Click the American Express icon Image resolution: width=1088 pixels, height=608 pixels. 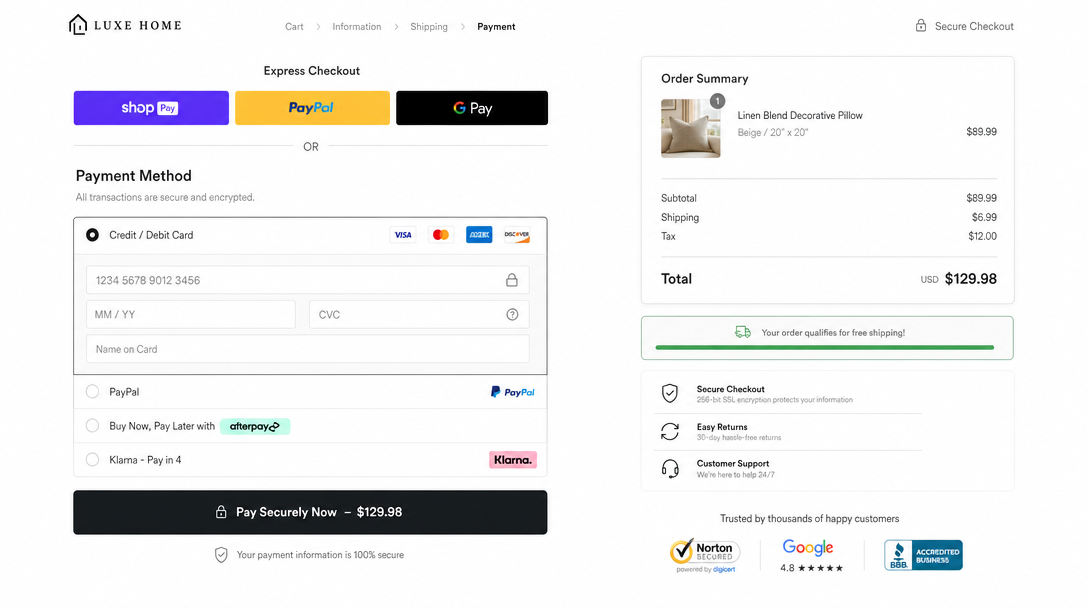pos(478,234)
